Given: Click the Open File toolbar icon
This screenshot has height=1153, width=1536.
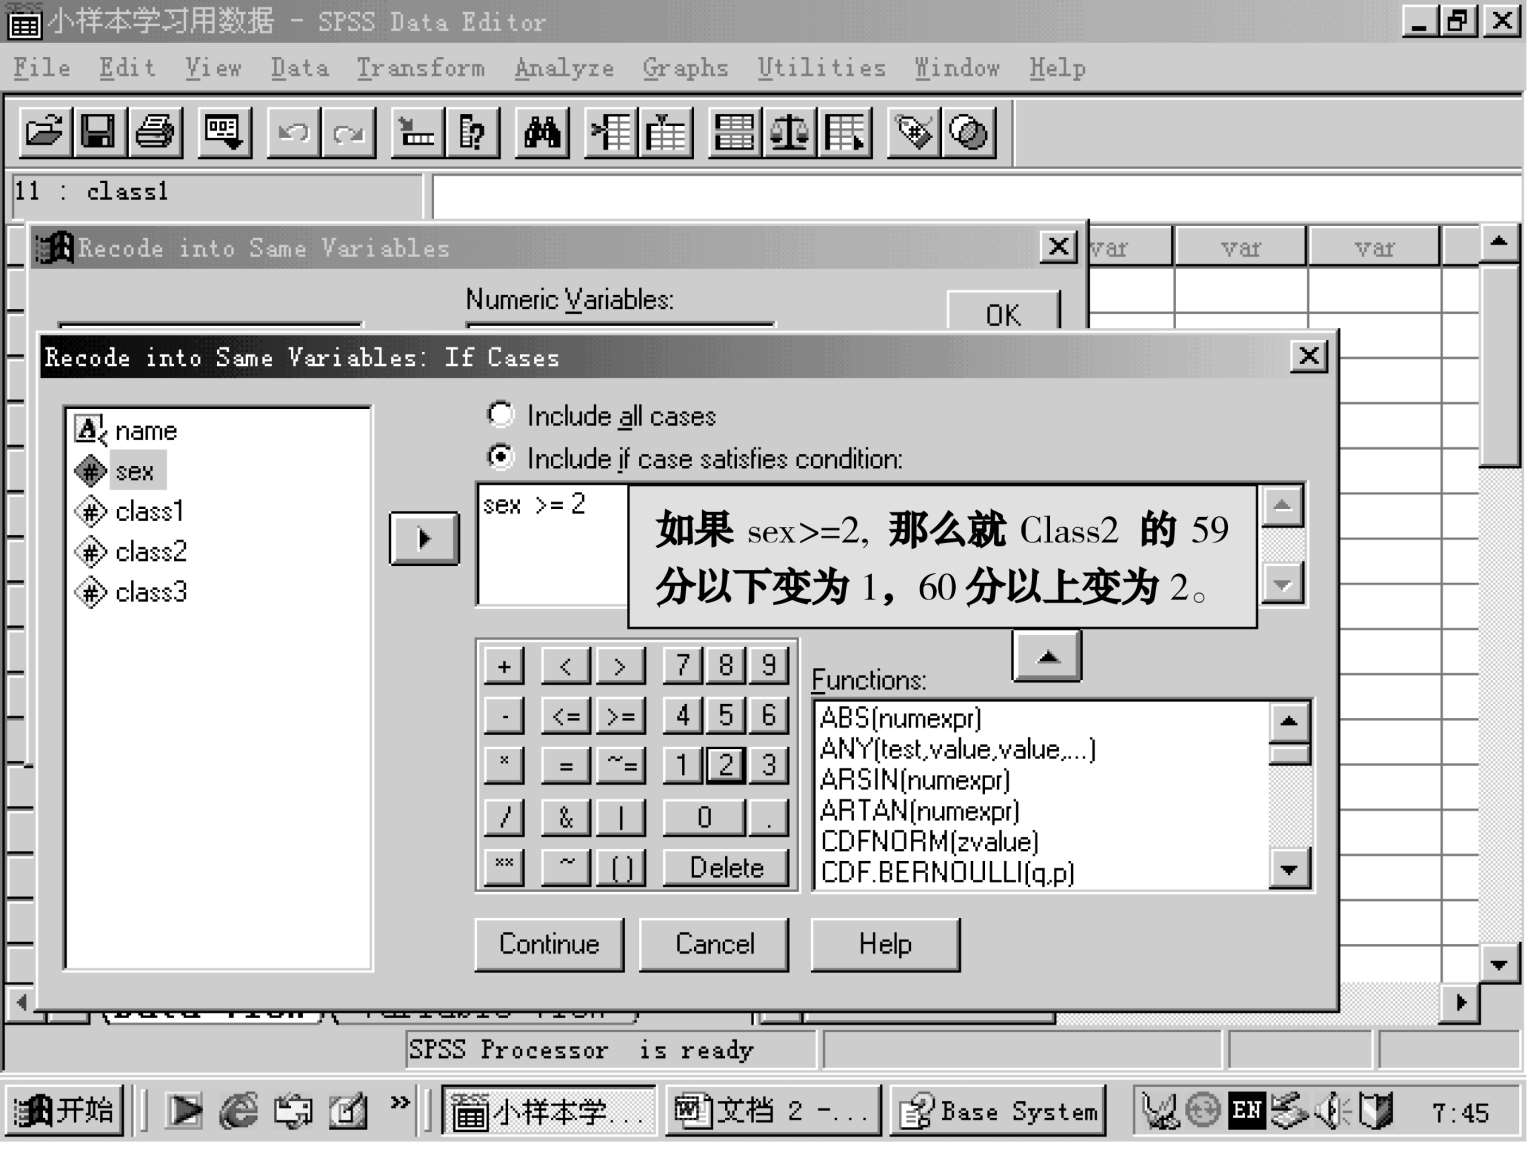Looking at the screenshot, I should pos(45,132).
